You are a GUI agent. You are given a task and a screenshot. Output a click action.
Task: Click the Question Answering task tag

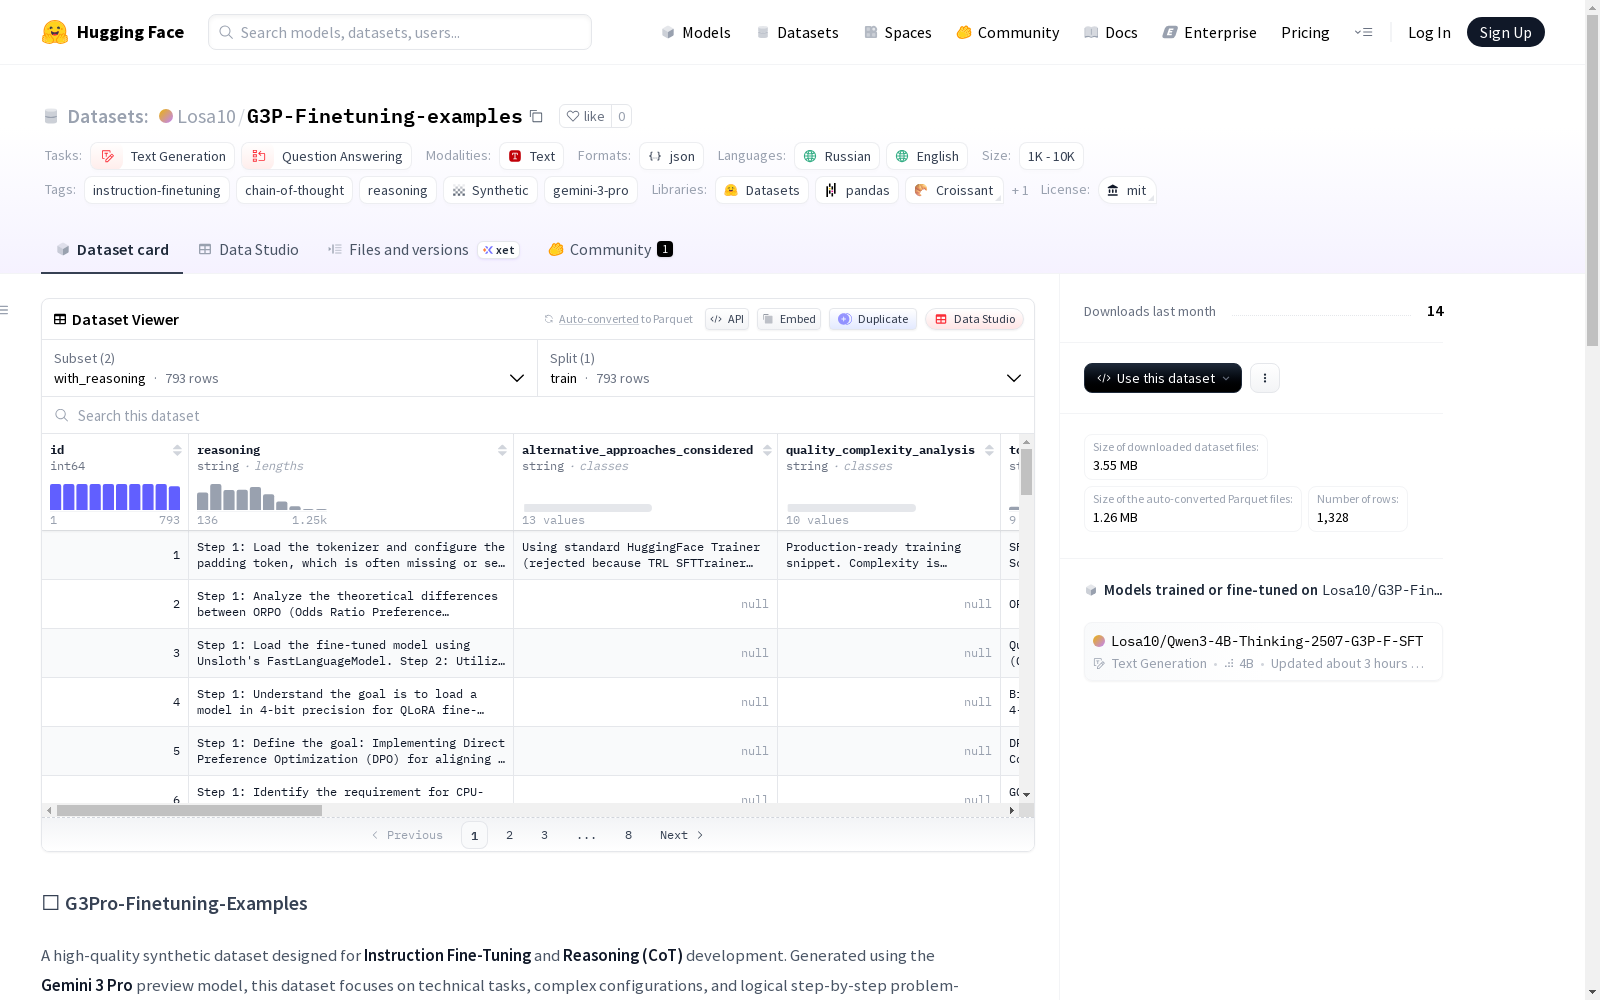[326, 156]
